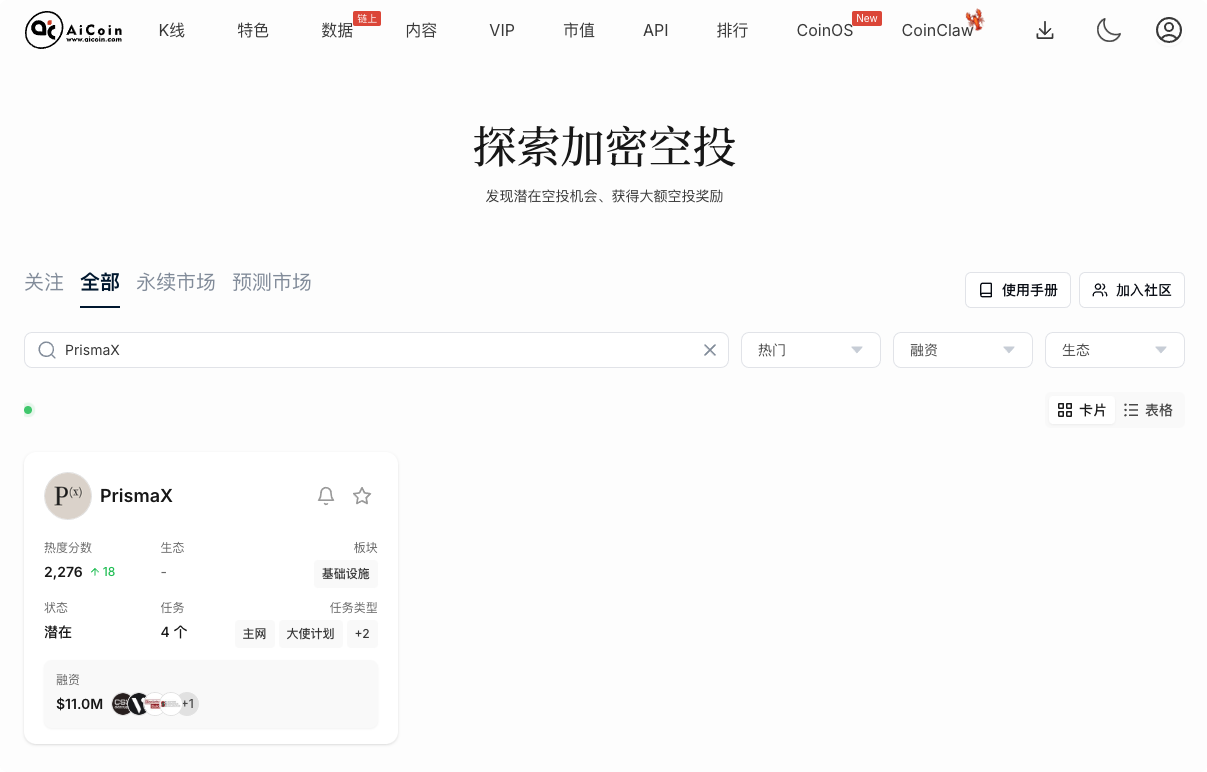Screen dimensions: 1207x772
Task: Switch to the 预测市场 tab
Action: (x=272, y=282)
